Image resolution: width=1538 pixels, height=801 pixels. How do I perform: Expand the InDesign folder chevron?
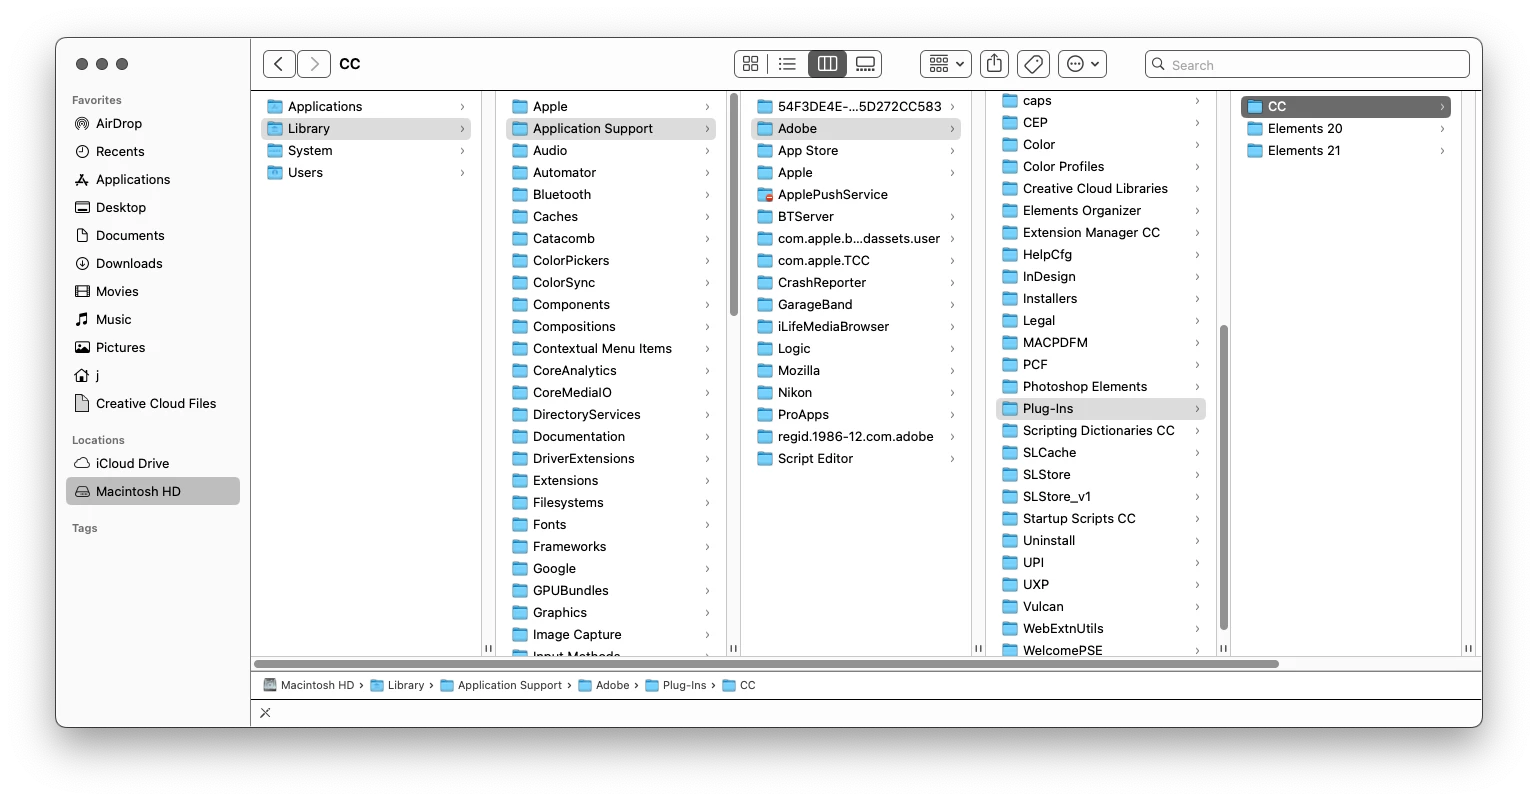tap(1197, 277)
